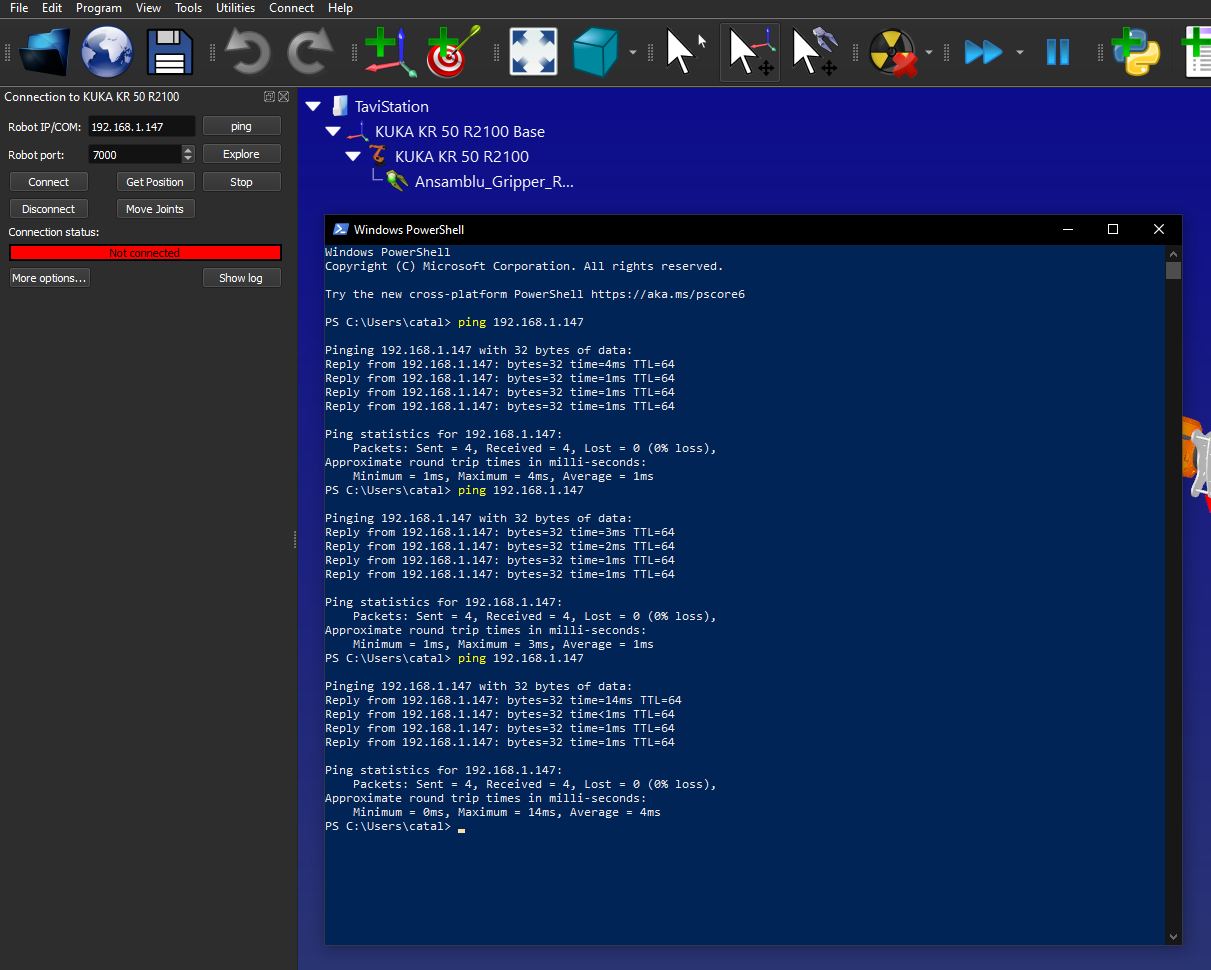Open the Utilities menu
The image size is (1211, 970).
point(236,8)
